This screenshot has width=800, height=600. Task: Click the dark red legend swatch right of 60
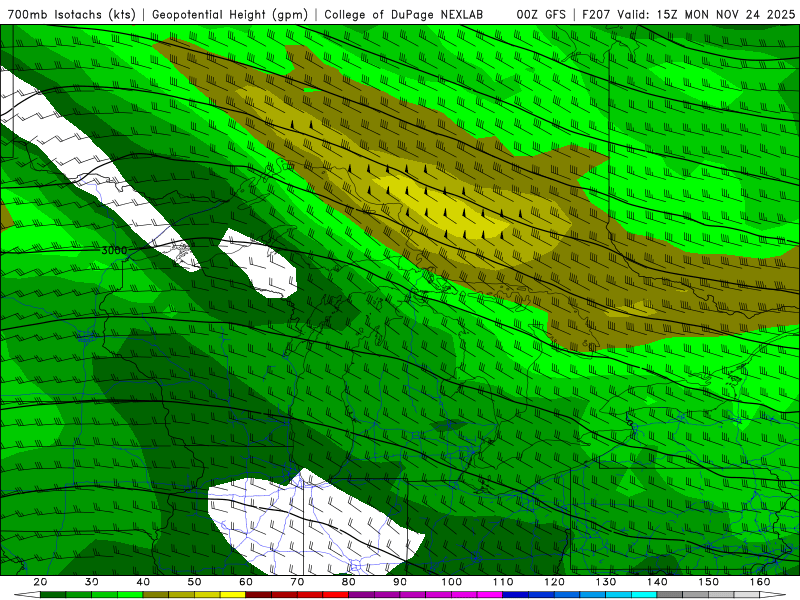259,595
